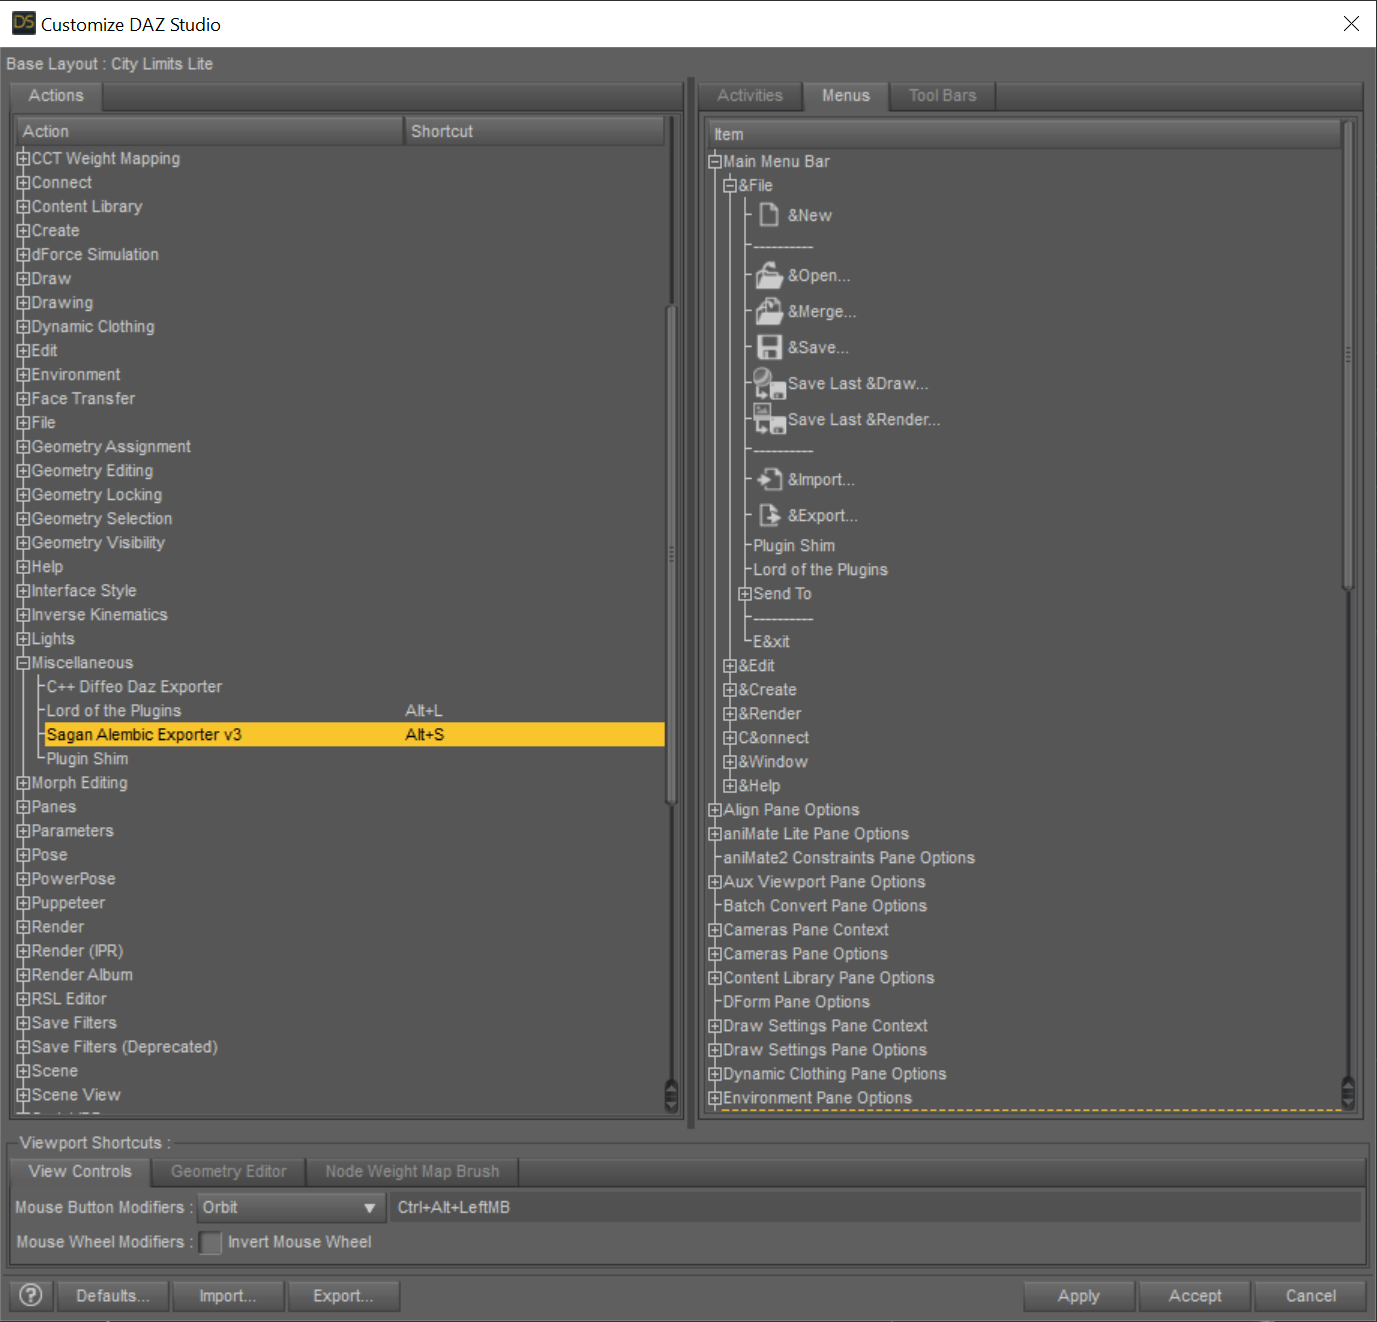Collapse the Main Menu Bar node
1377x1322 pixels.
point(715,161)
